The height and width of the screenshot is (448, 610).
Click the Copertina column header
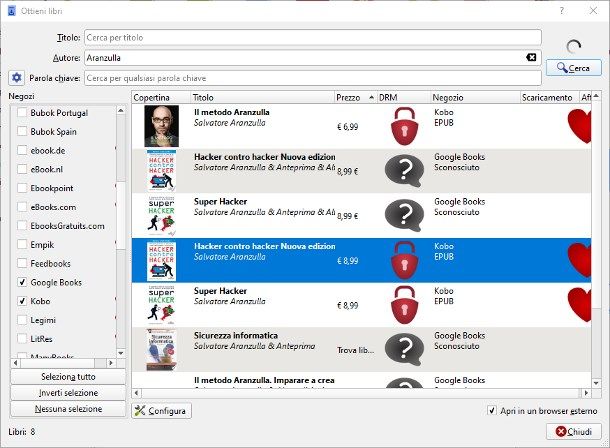pyautogui.click(x=161, y=97)
